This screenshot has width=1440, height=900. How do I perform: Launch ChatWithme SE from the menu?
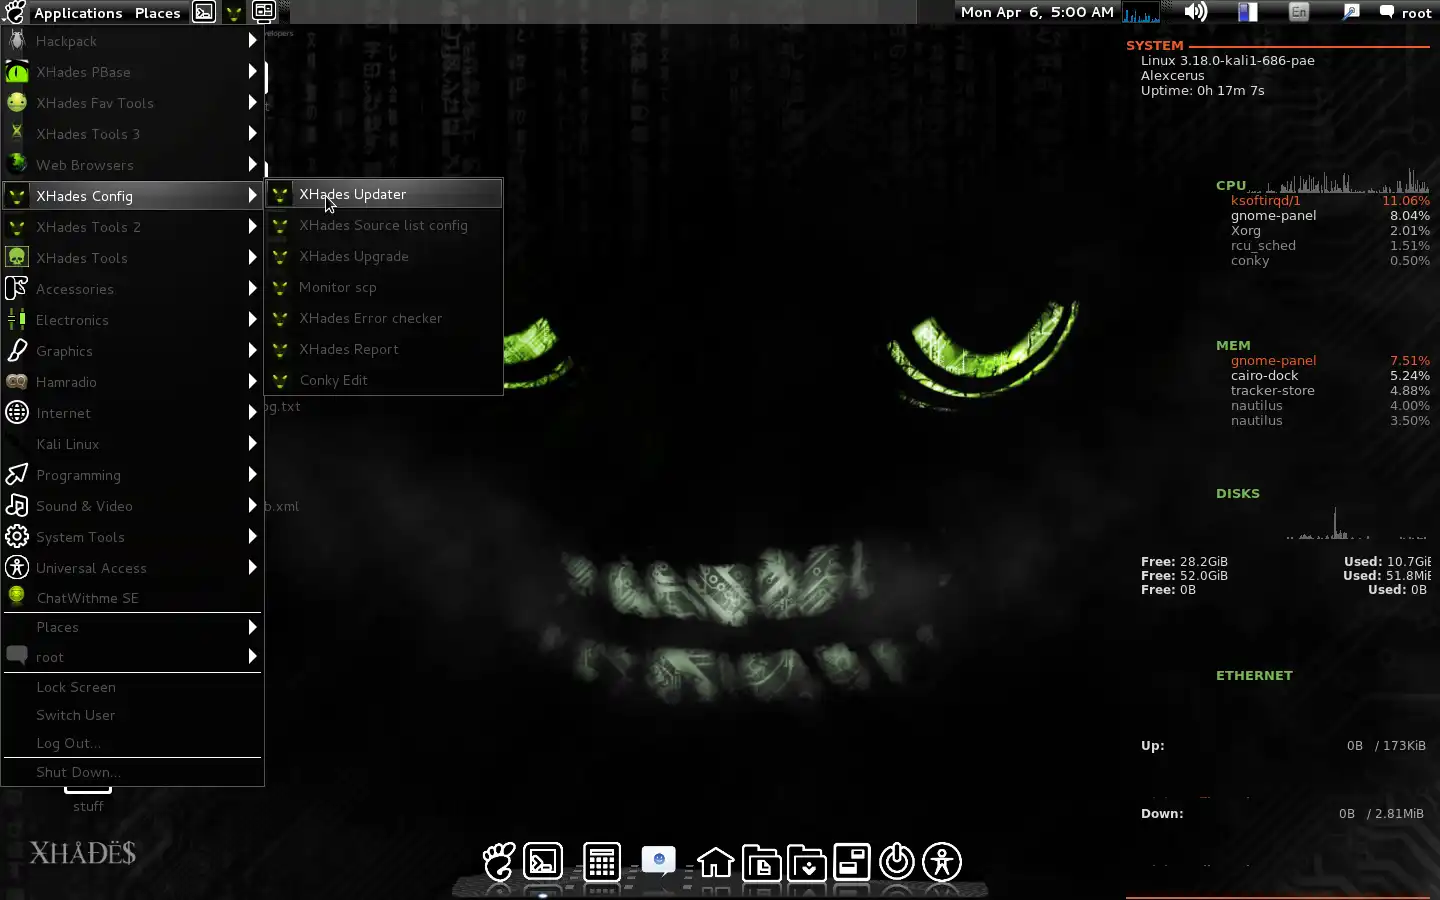click(132, 598)
